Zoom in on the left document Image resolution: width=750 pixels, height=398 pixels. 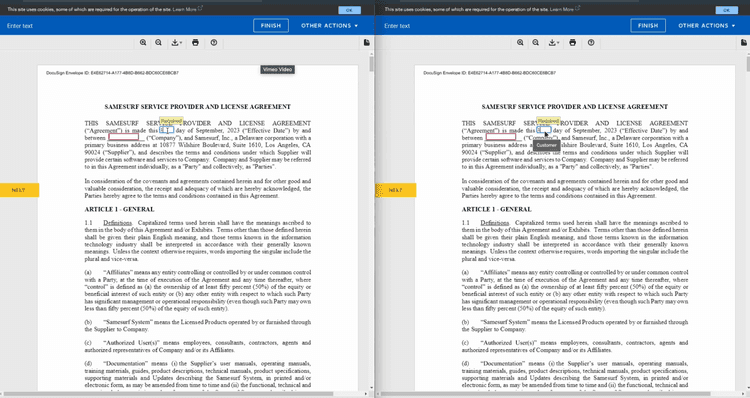click(x=143, y=43)
